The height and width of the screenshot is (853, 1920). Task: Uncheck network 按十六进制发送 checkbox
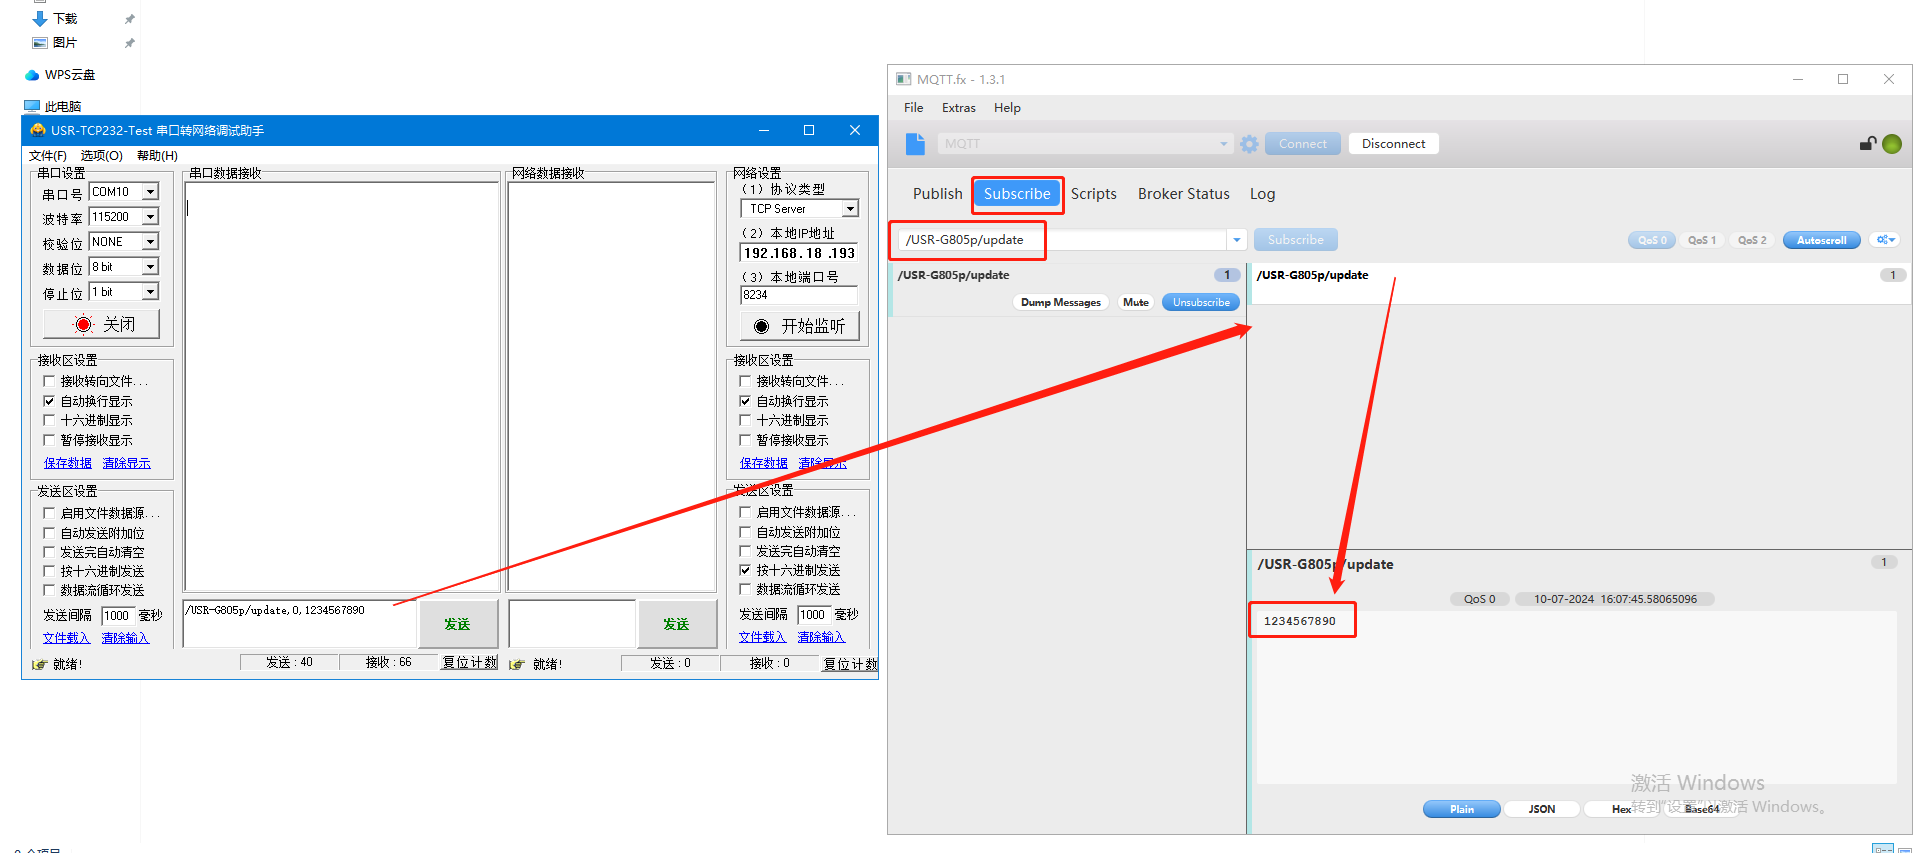pos(745,570)
